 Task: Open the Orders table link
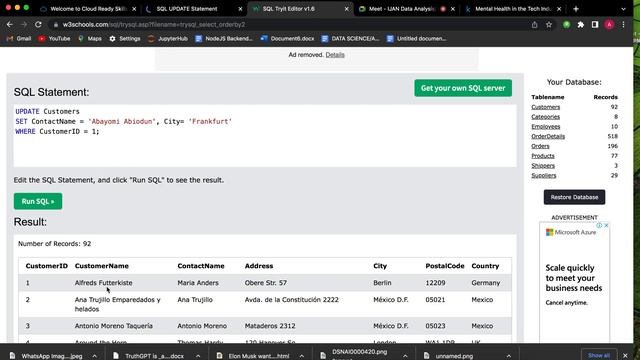(540, 146)
